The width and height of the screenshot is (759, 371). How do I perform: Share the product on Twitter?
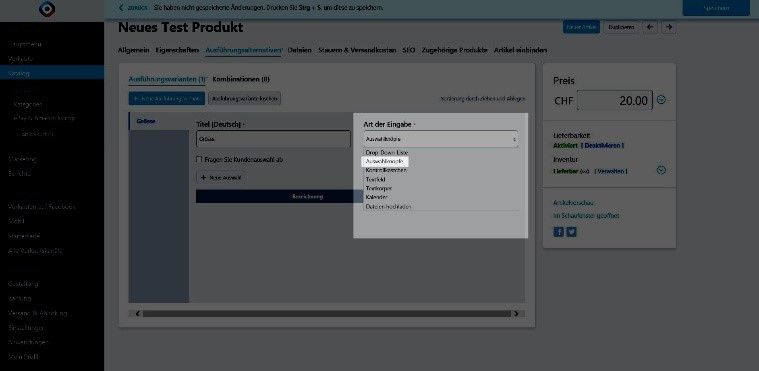[571, 232]
